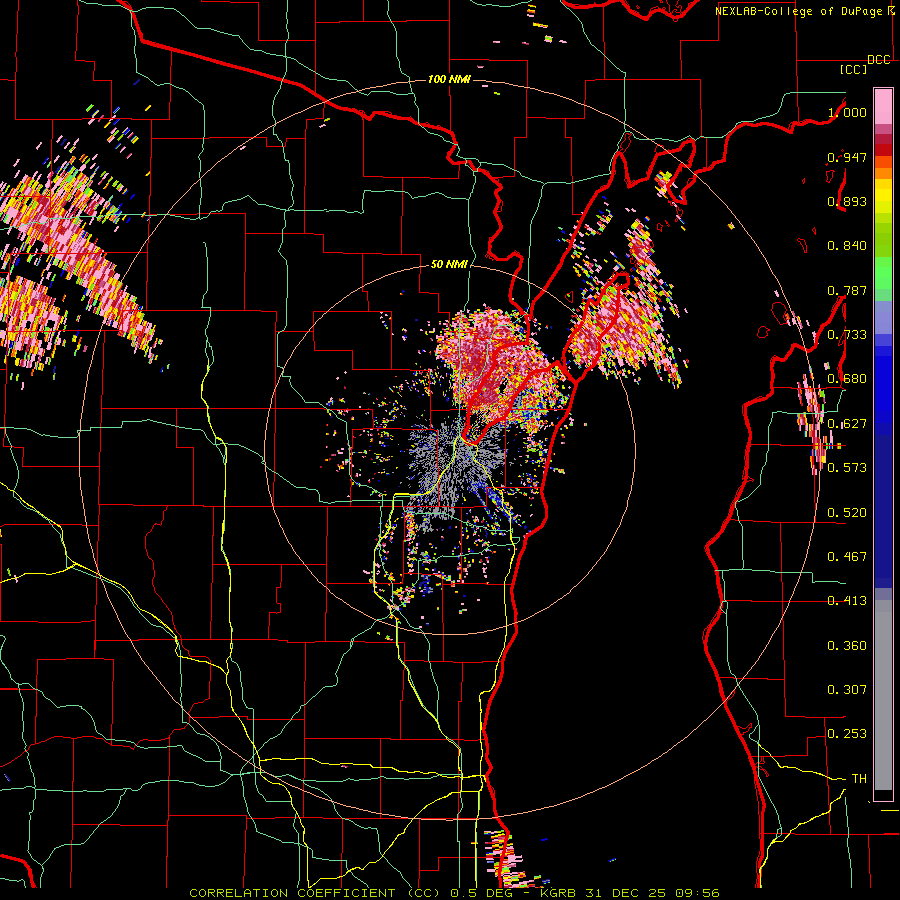Image resolution: width=900 pixels, height=900 pixels.
Task: Select the 0.253 scale value
Action: point(847,734)
